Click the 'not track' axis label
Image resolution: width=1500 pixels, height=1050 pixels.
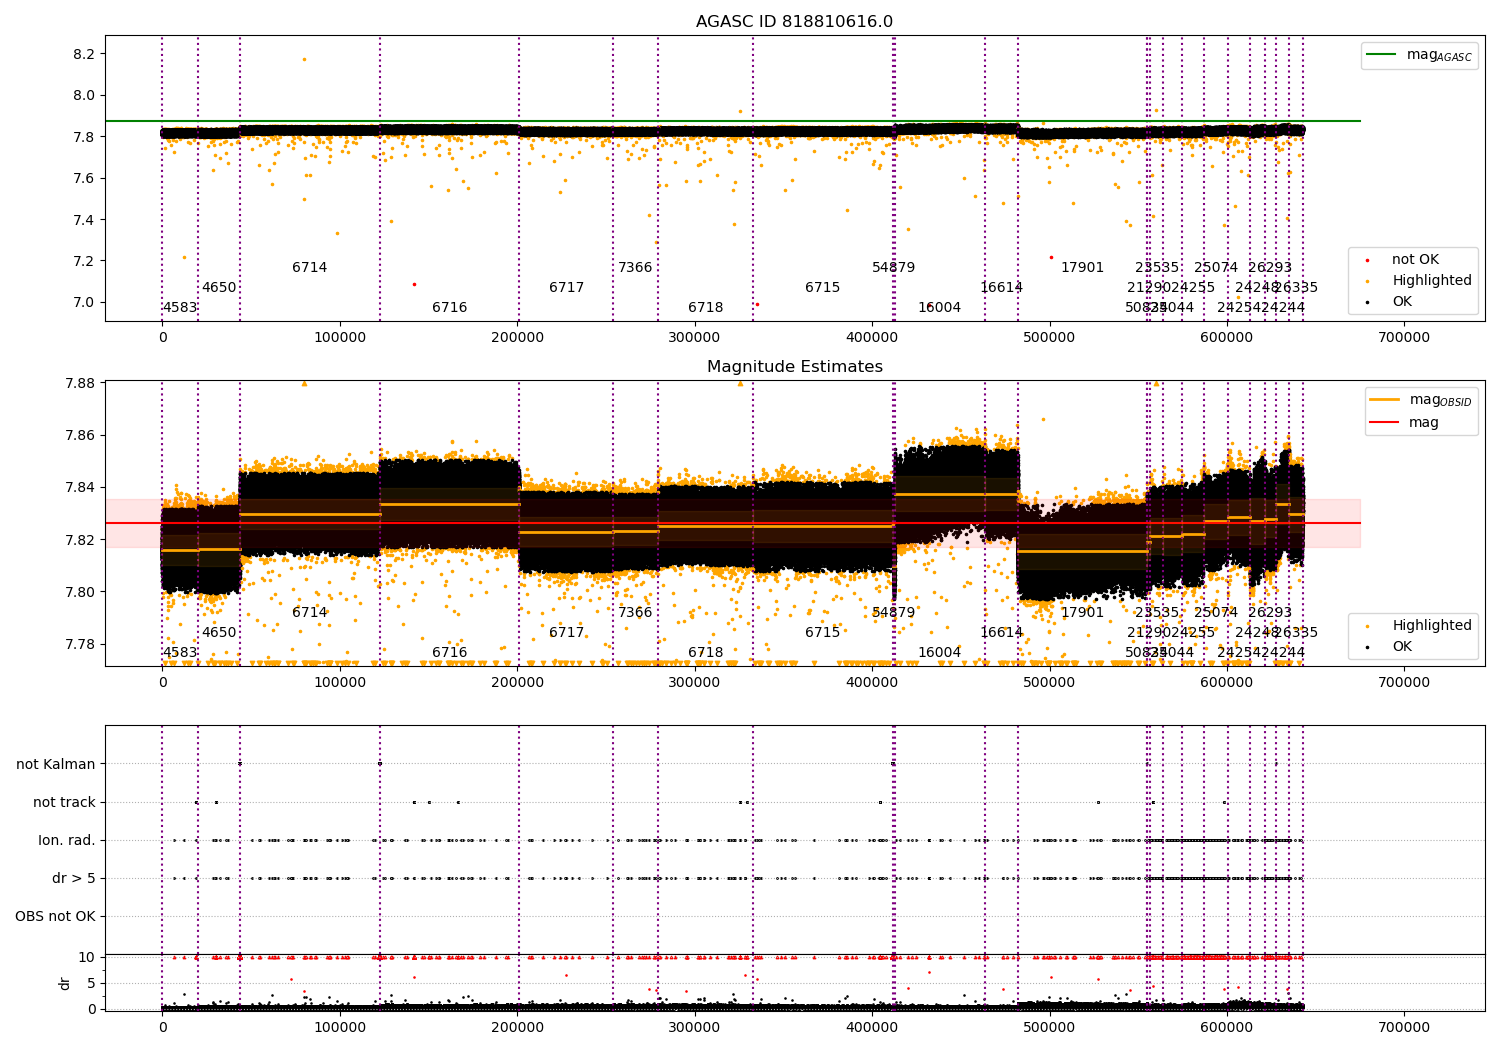coord(64,802)
